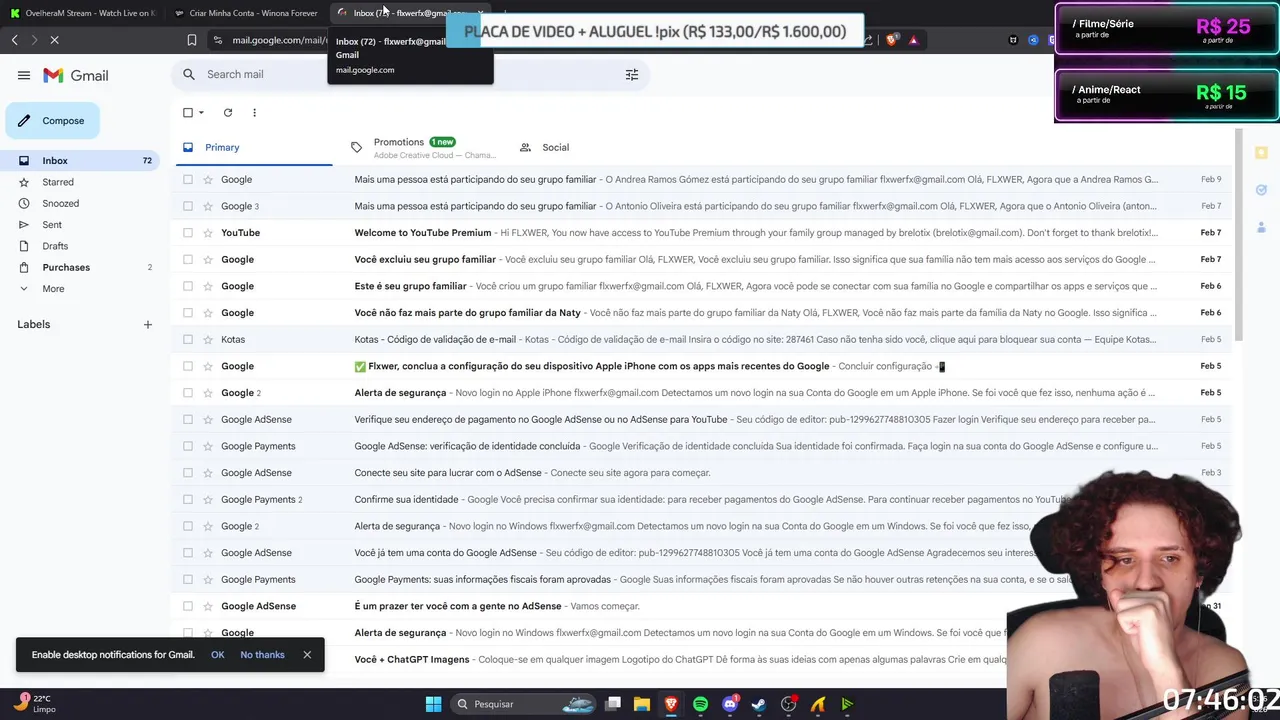This screenshot has height=720, width=1280.
Task: Switch to Criar Minha Conta browser tab
Action: pos(246,13)
